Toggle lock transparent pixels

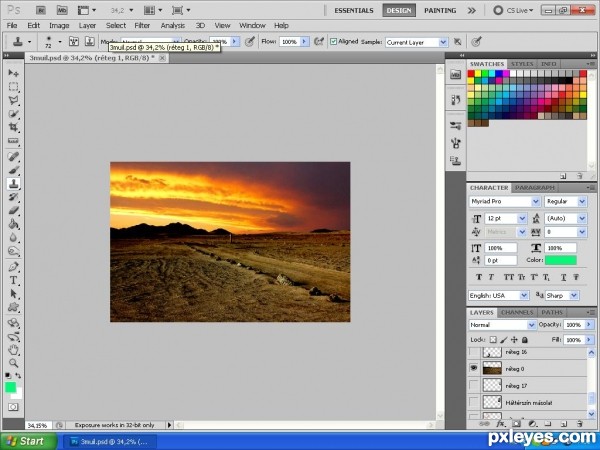pyautogui.click(x=493, y=339)
